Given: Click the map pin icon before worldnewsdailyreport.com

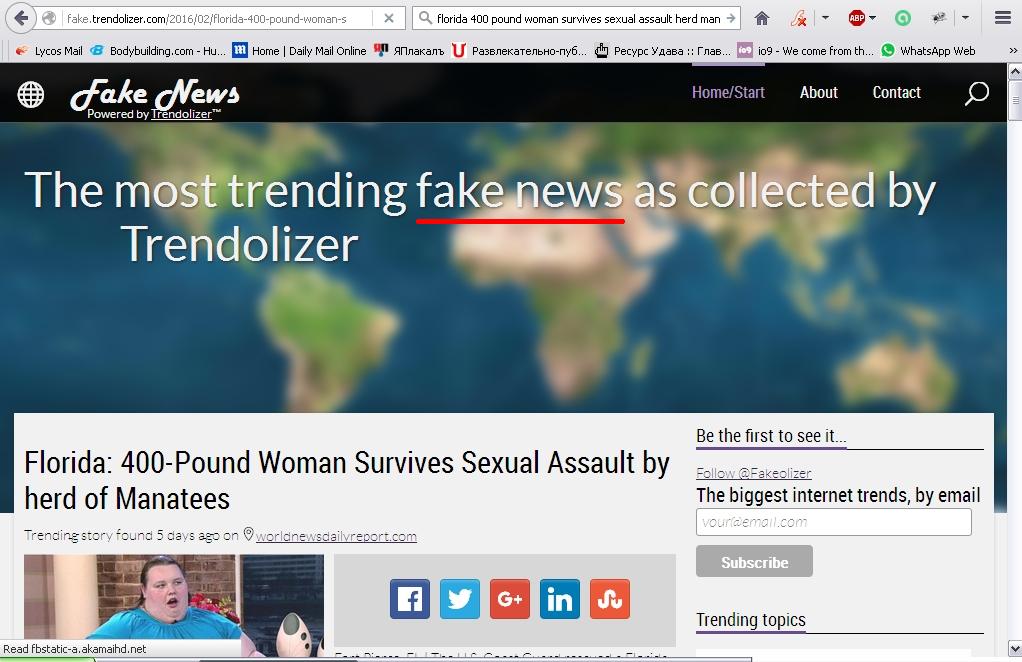Looking at the screenshot, I should click(x=248, y=534).
